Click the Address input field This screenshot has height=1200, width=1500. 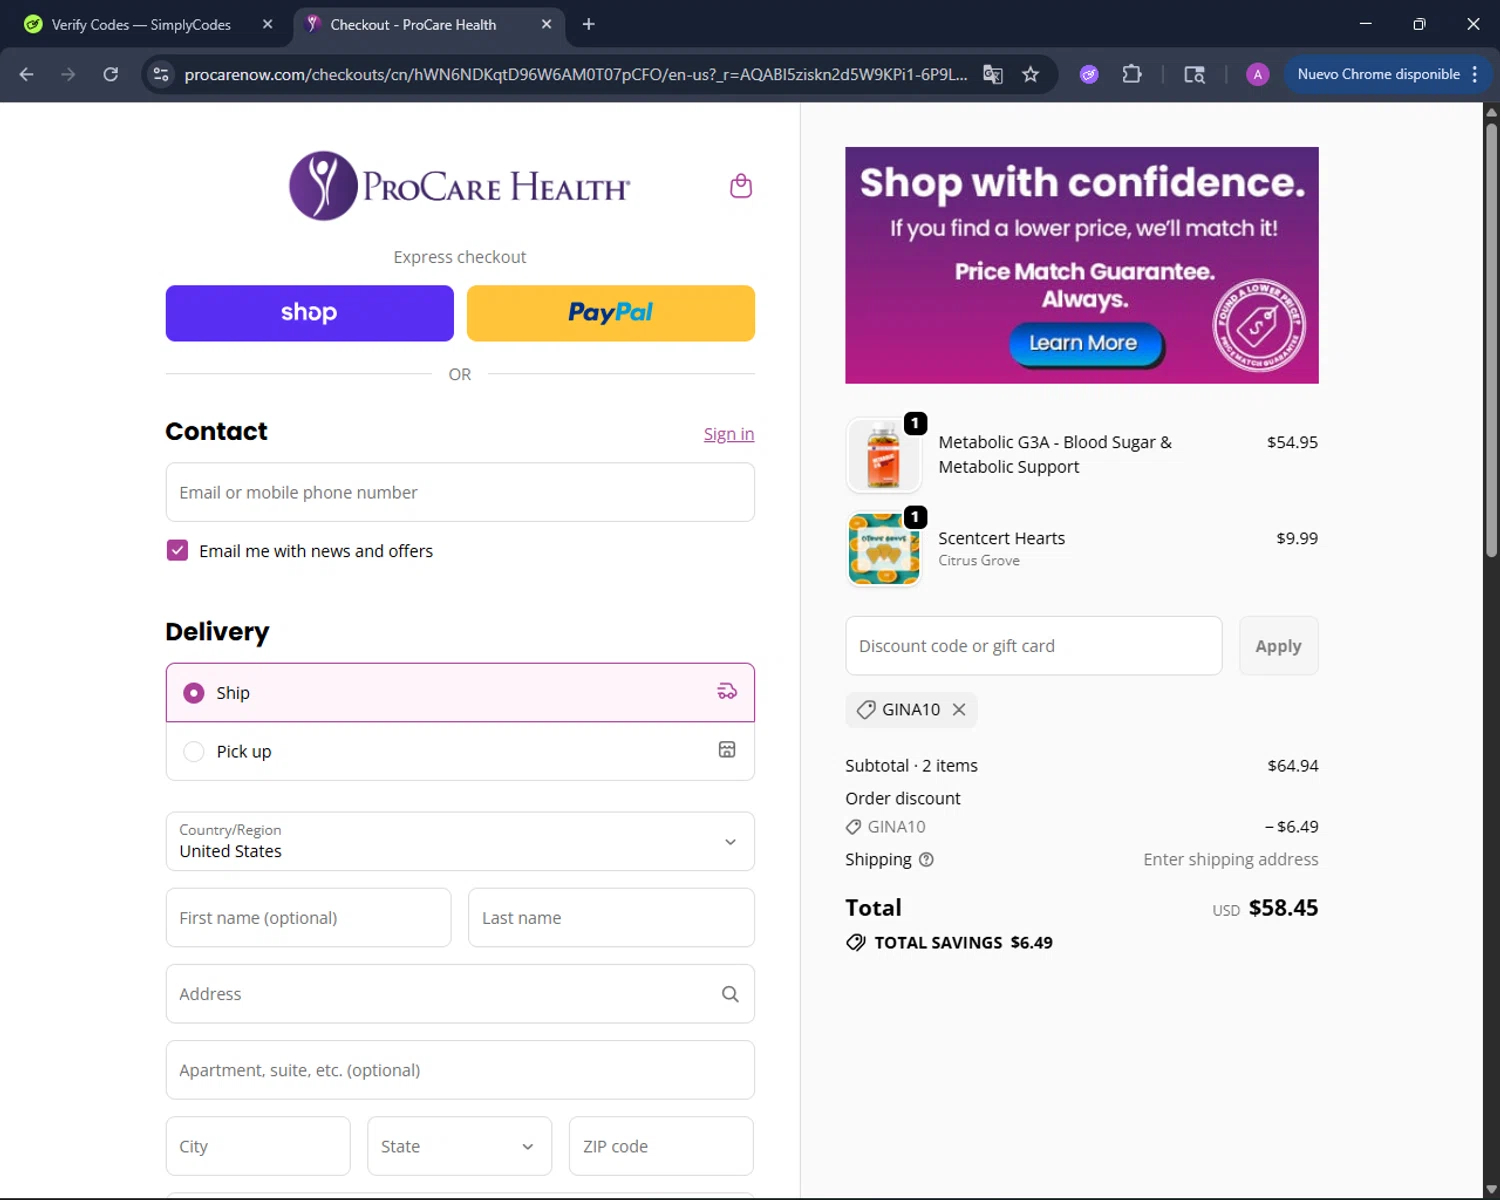tap(460, 994)
